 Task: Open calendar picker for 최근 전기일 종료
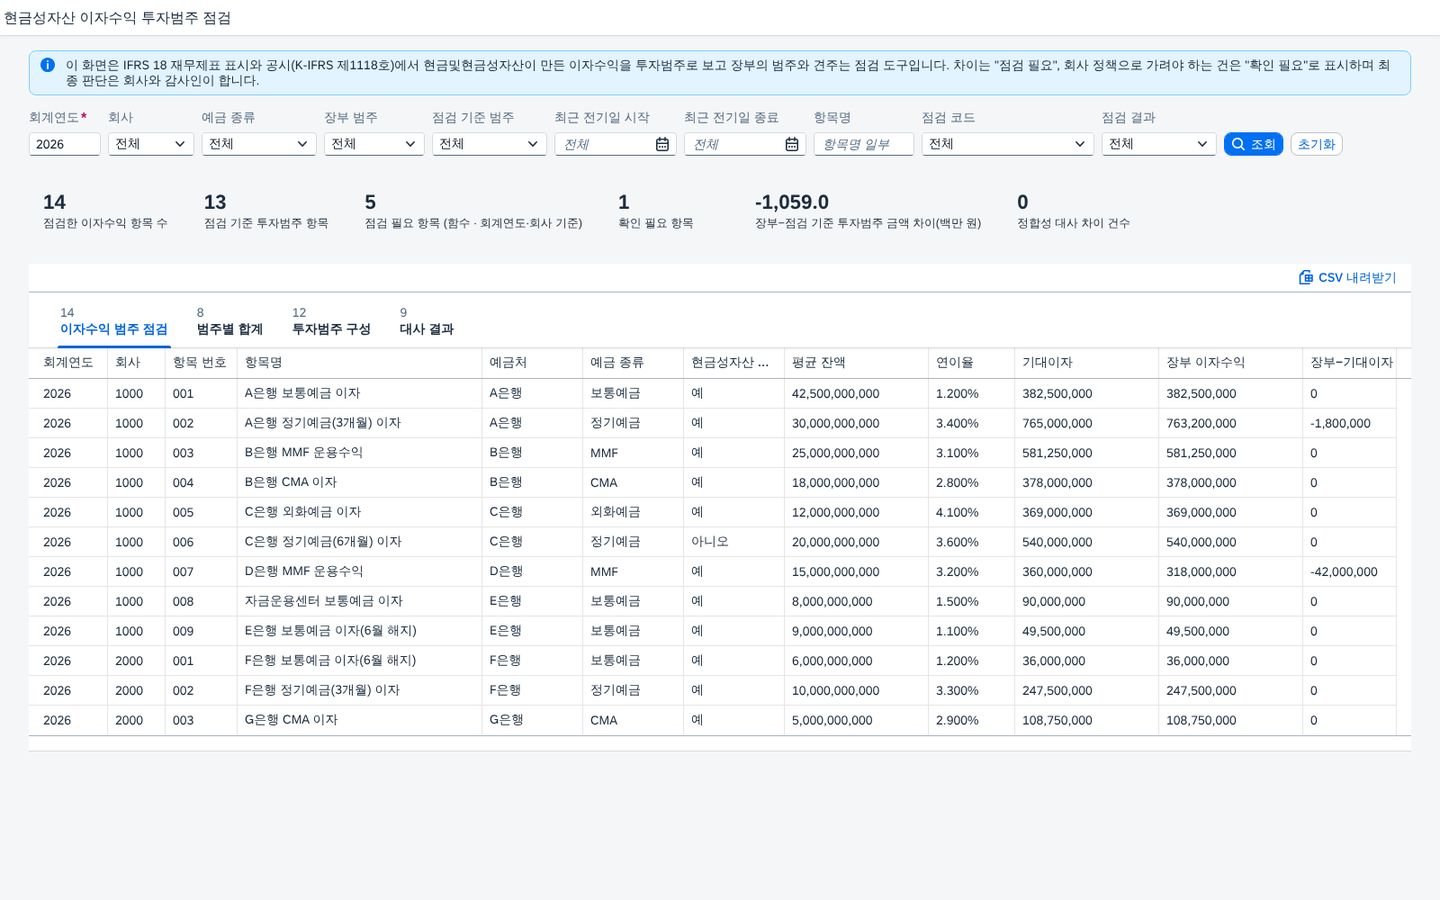792,144
